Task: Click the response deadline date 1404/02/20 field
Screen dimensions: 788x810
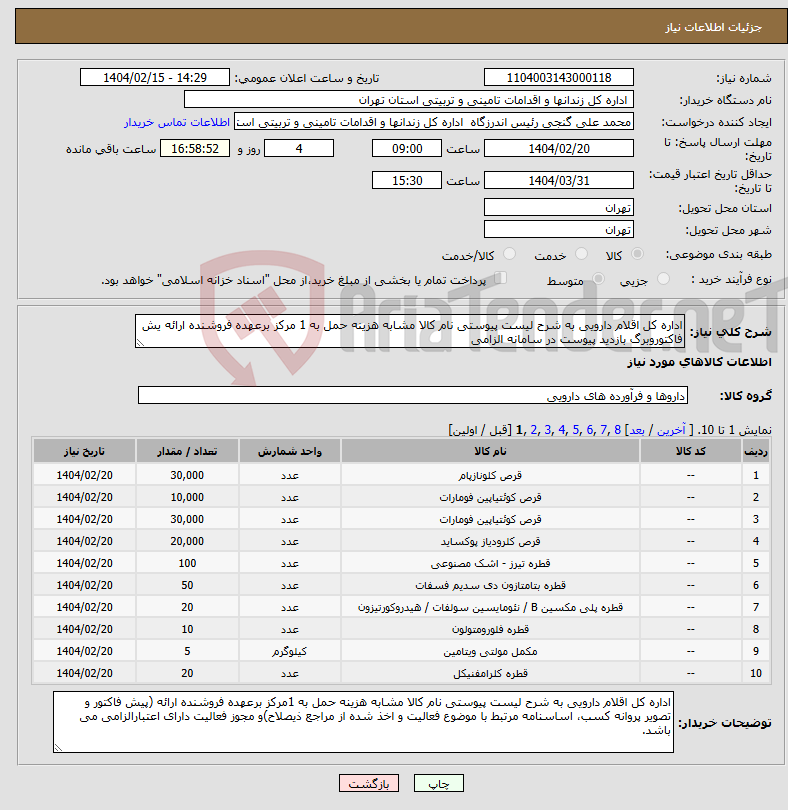Action: (559, 148)
